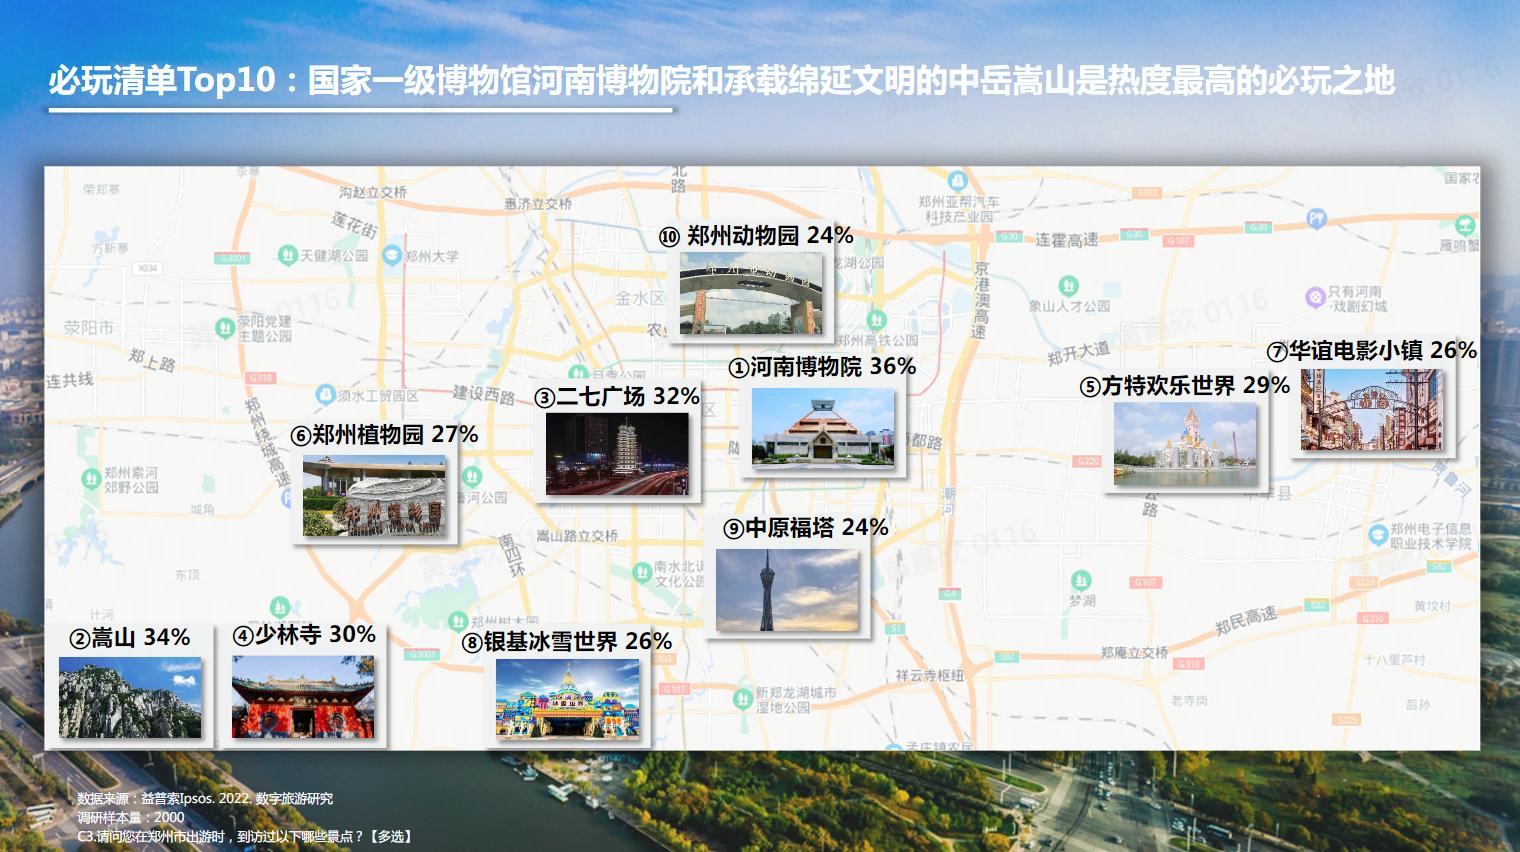Click the 嵩山 mountain thumbnail

(x=131, y=698)
